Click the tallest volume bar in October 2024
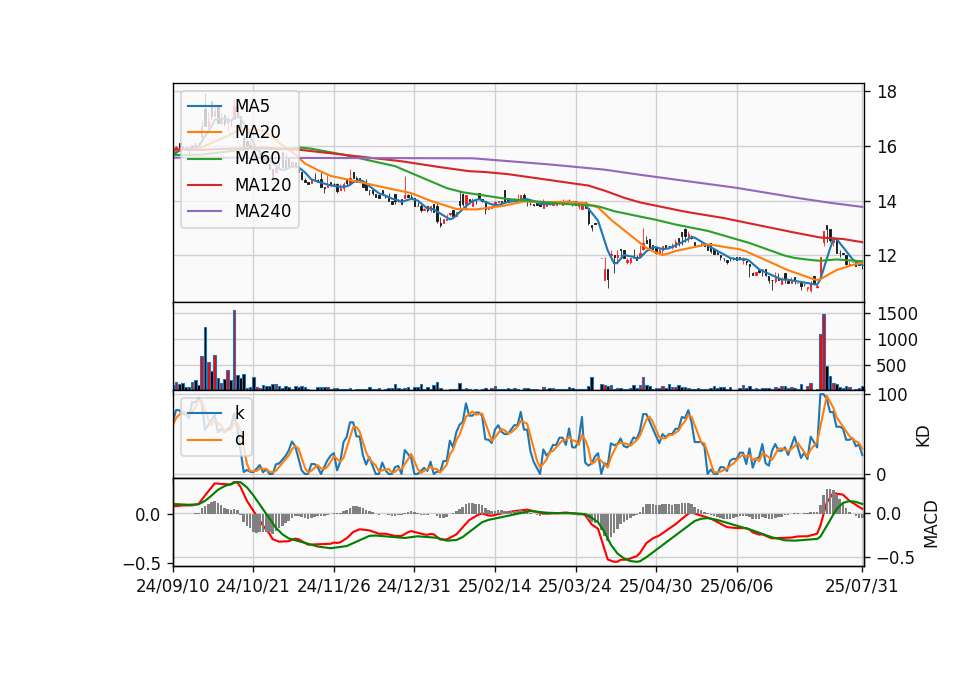This screenshot has width=960, height=690. tap(234, 350)
